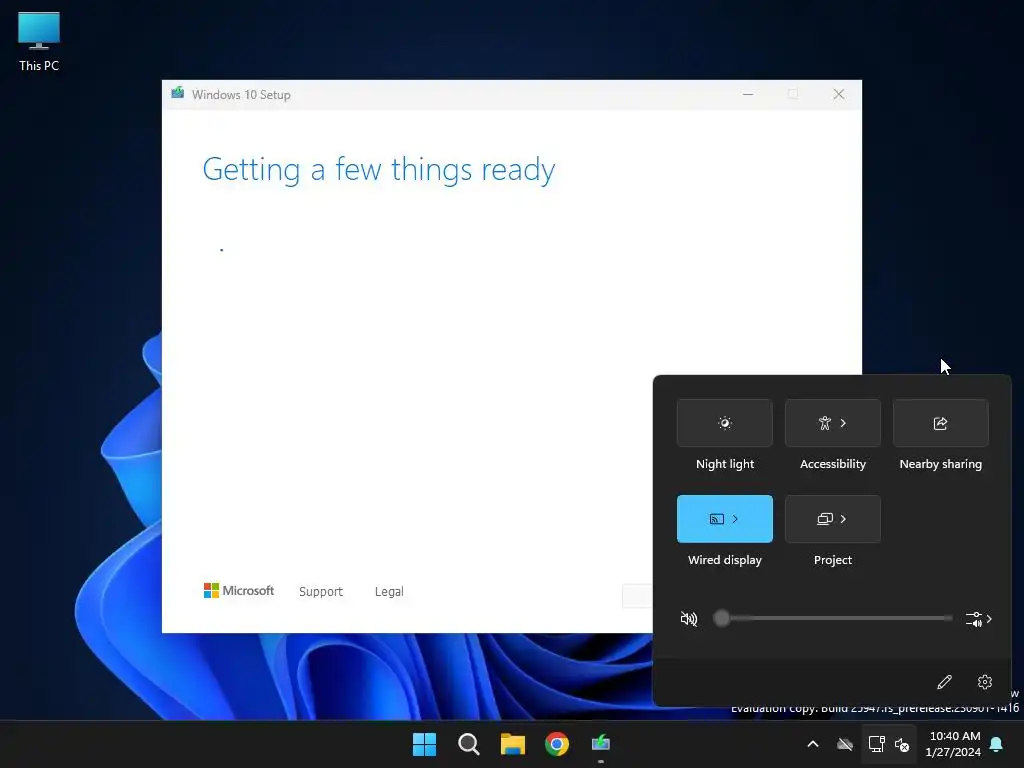This screenshot has width=1024, height=768.
Task: Expand the Accessibility options chevron
Action: point(843,423)
